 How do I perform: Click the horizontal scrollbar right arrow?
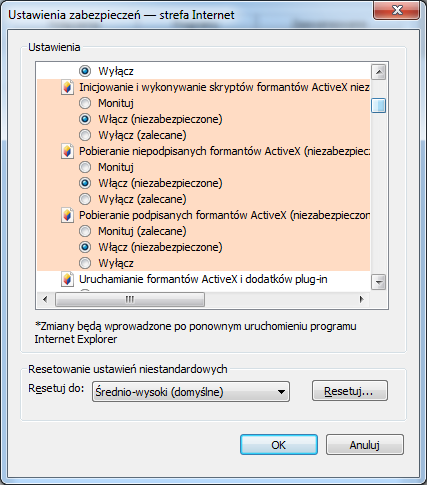pos(362,299)
